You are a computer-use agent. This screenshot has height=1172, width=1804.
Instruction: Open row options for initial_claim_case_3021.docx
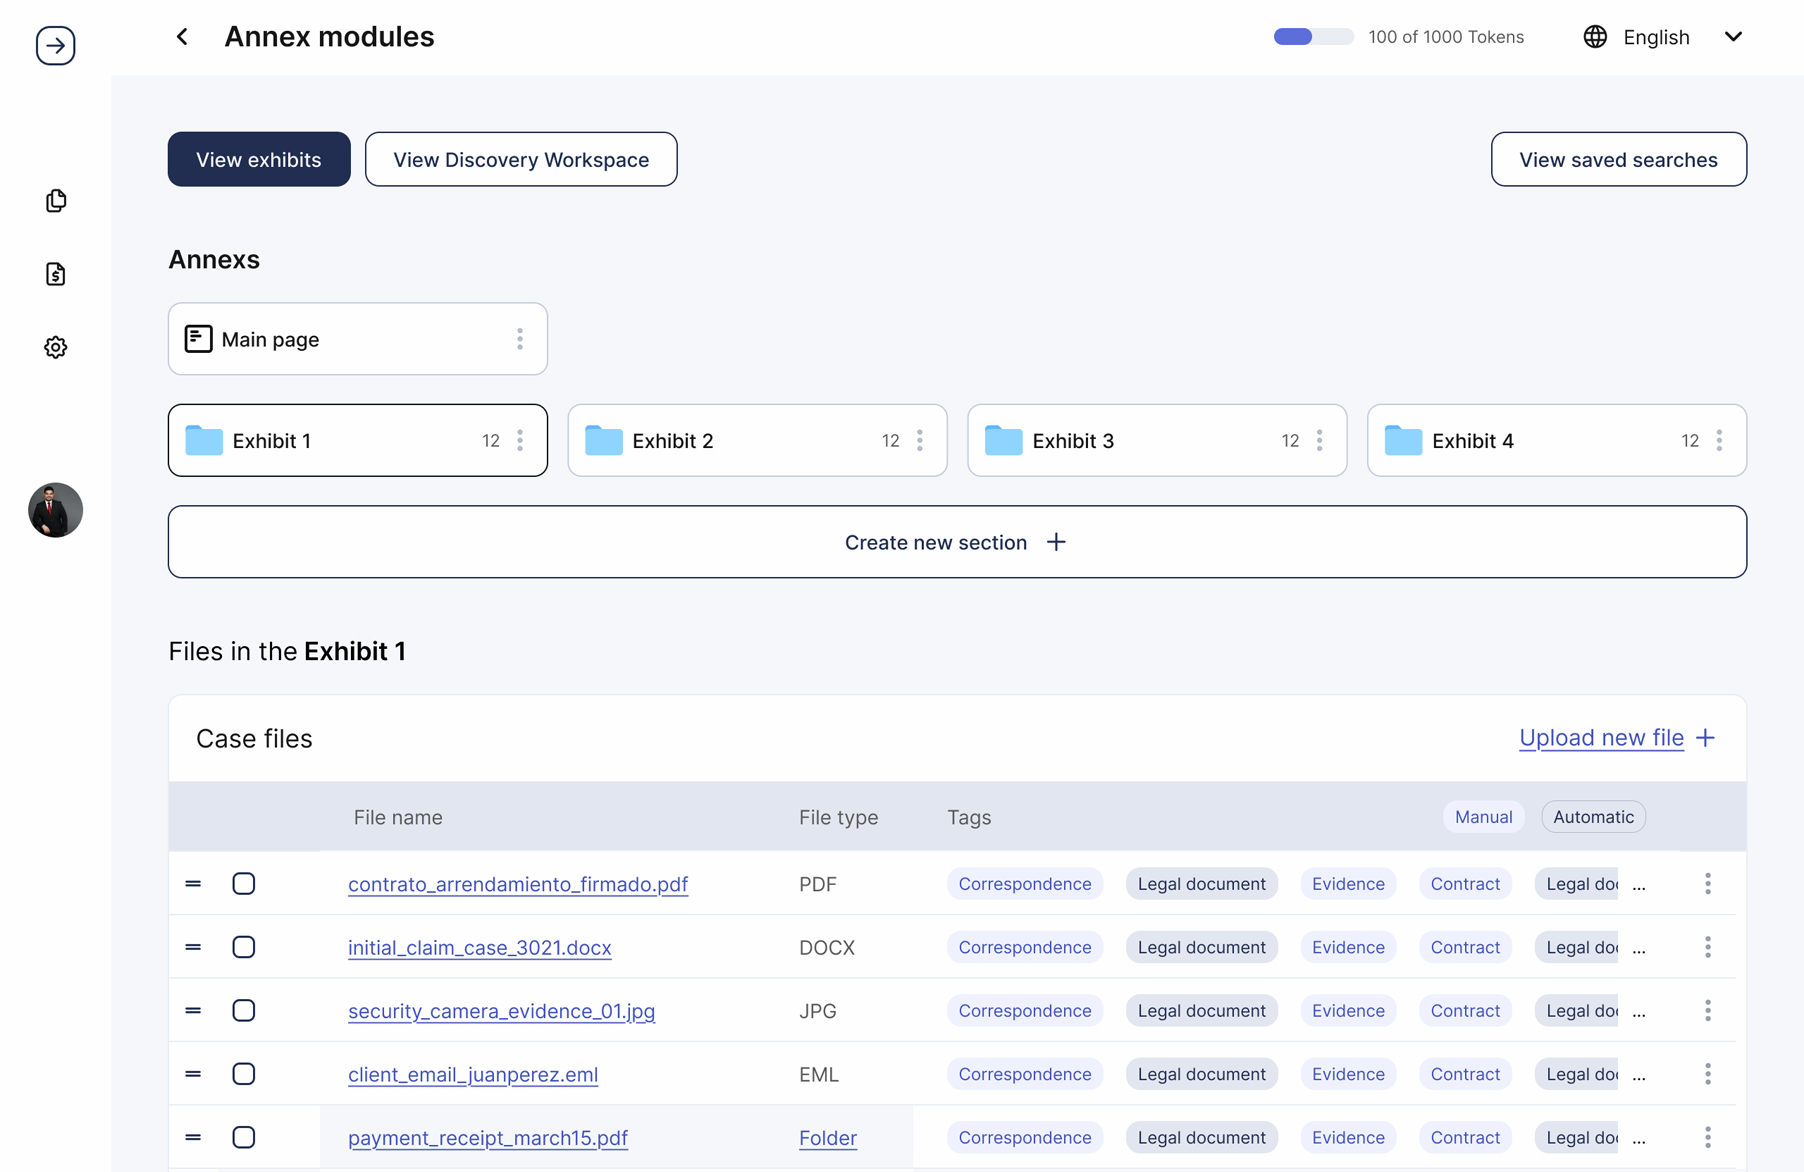[x=1708, y=947]
